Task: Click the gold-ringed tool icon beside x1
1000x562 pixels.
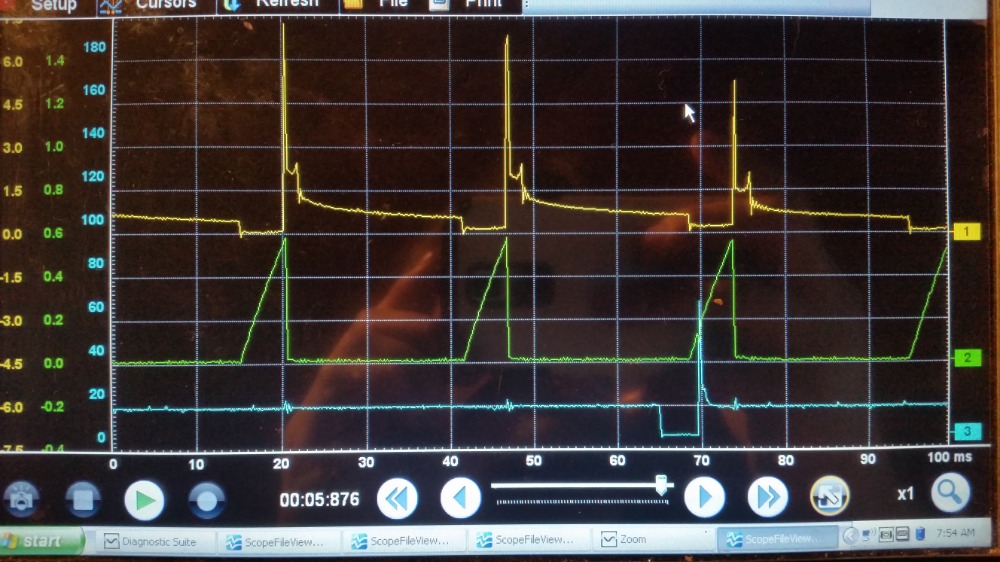Action: tap(829, 496)
